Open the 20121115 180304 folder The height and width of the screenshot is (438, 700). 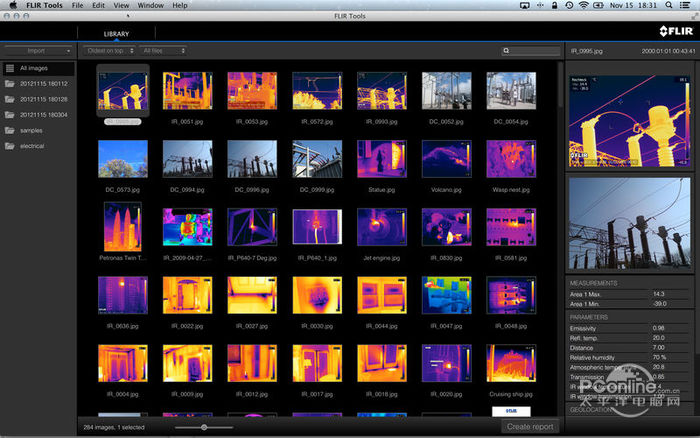(x=43, y=115)
